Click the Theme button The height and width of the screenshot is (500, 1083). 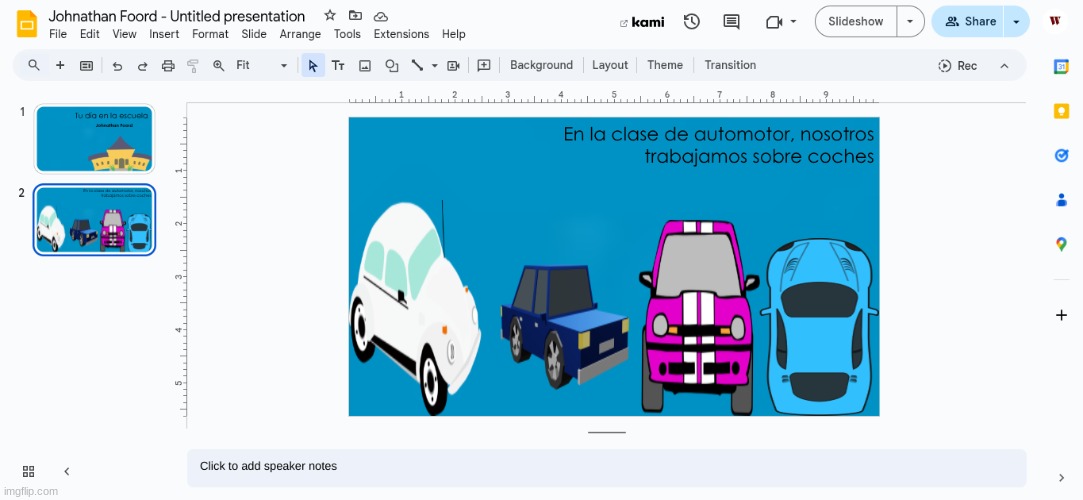click(665, 65)
